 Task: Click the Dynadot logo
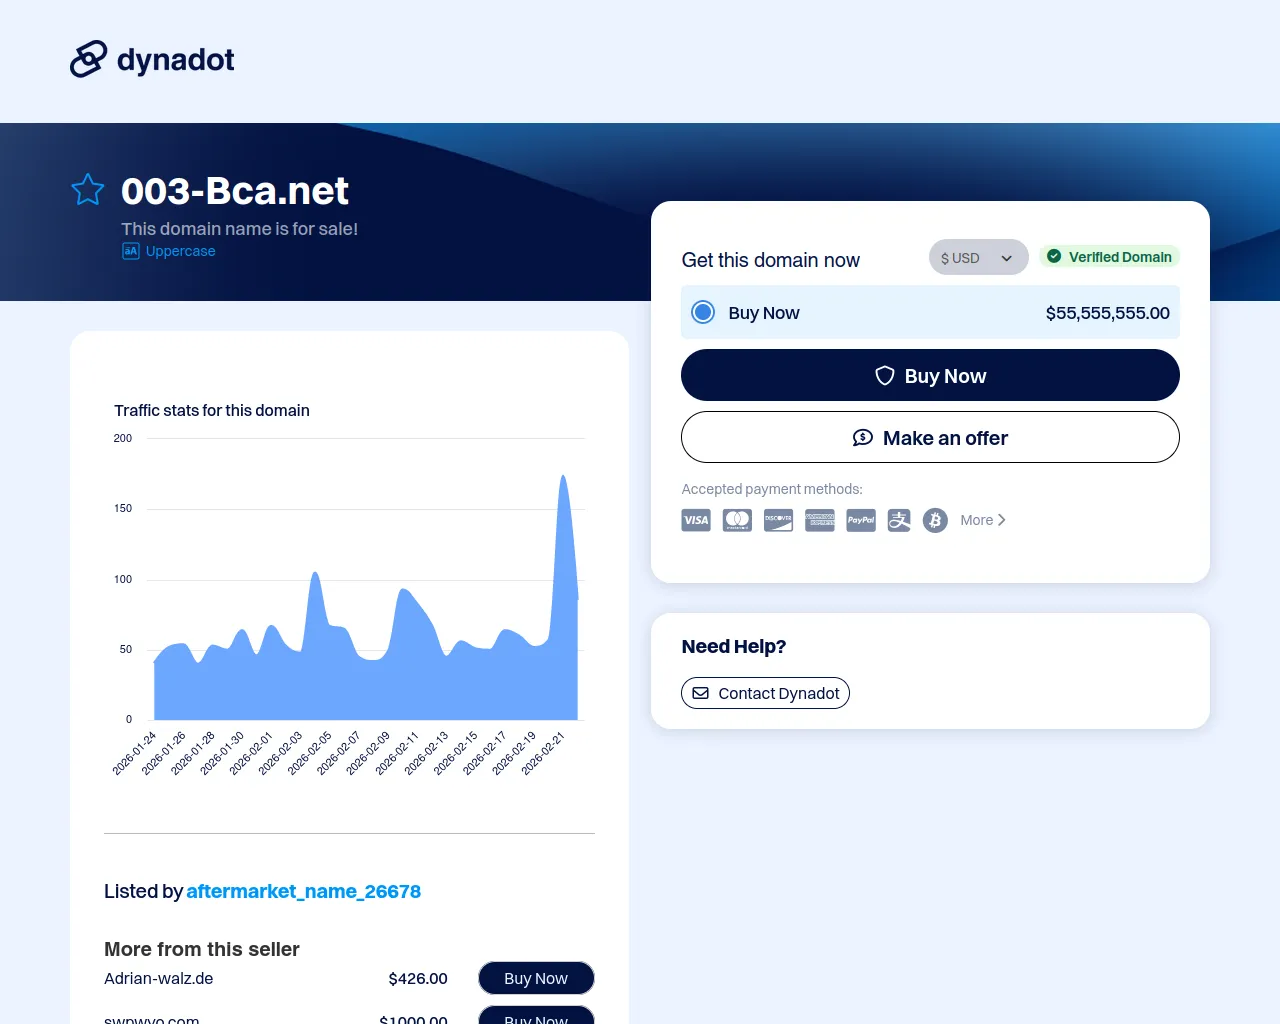(152, 60)
